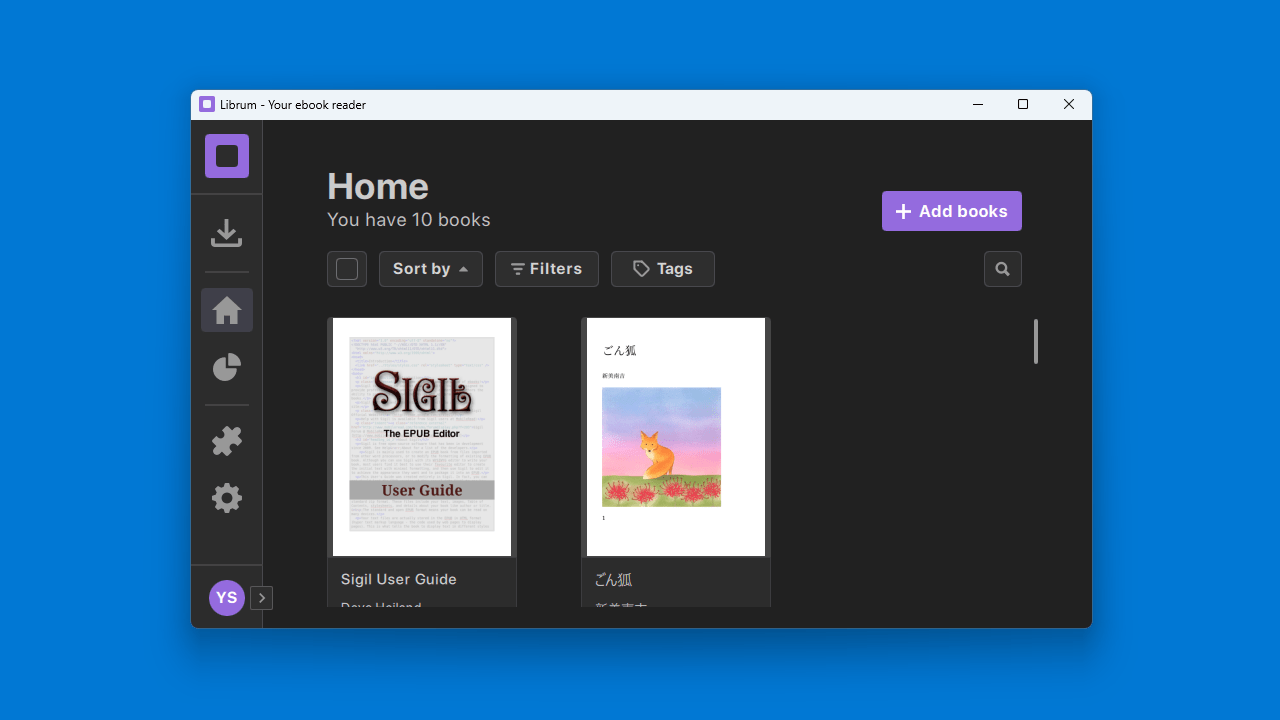The image size is (1280, 720).
Task: Open the add-ons puzzle piece icon
Action: point(227,441)
